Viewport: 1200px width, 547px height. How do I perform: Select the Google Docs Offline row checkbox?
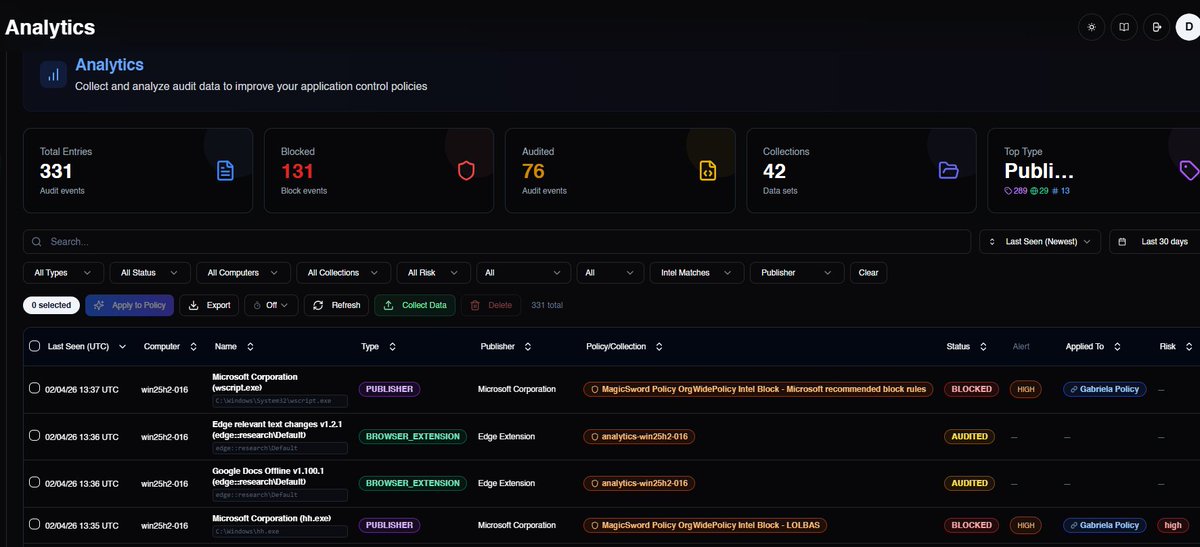(x=35, y=482)
